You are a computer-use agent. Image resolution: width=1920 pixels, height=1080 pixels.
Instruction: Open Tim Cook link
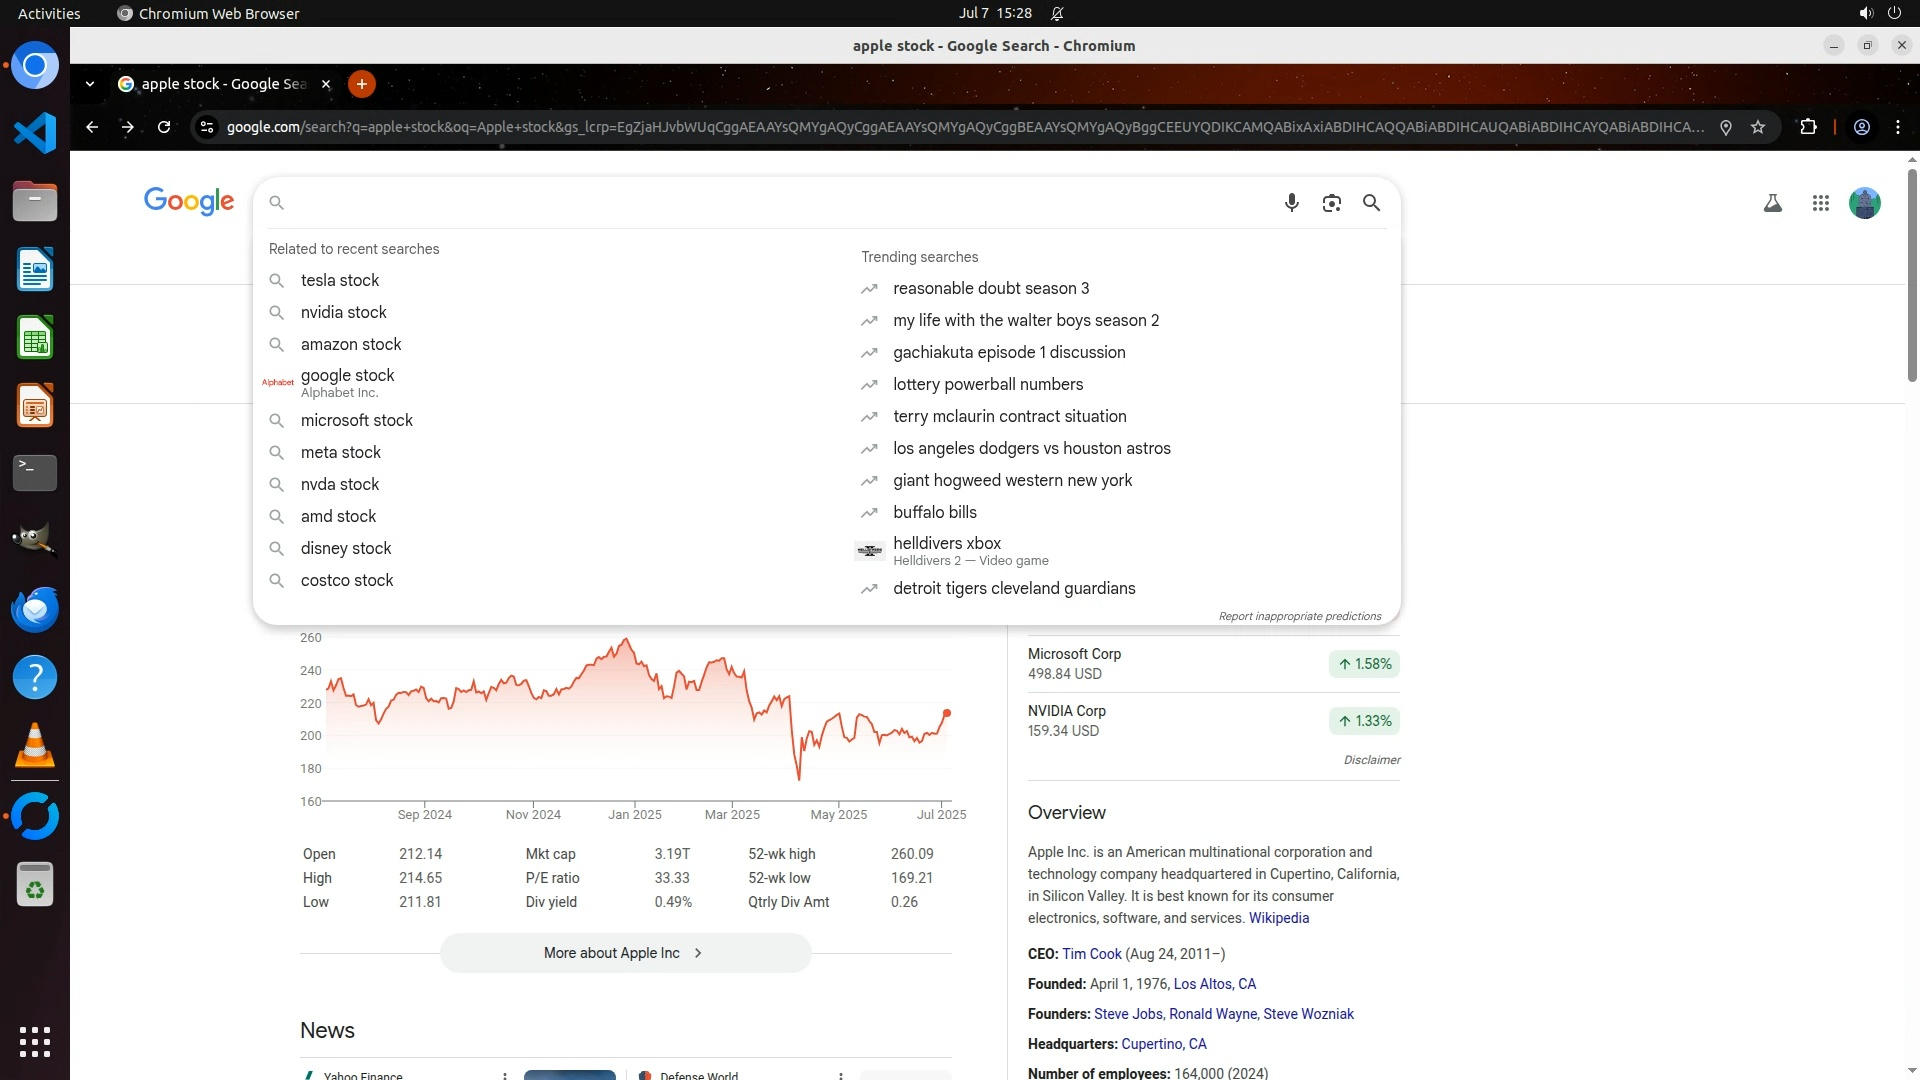coord(1091,954)
